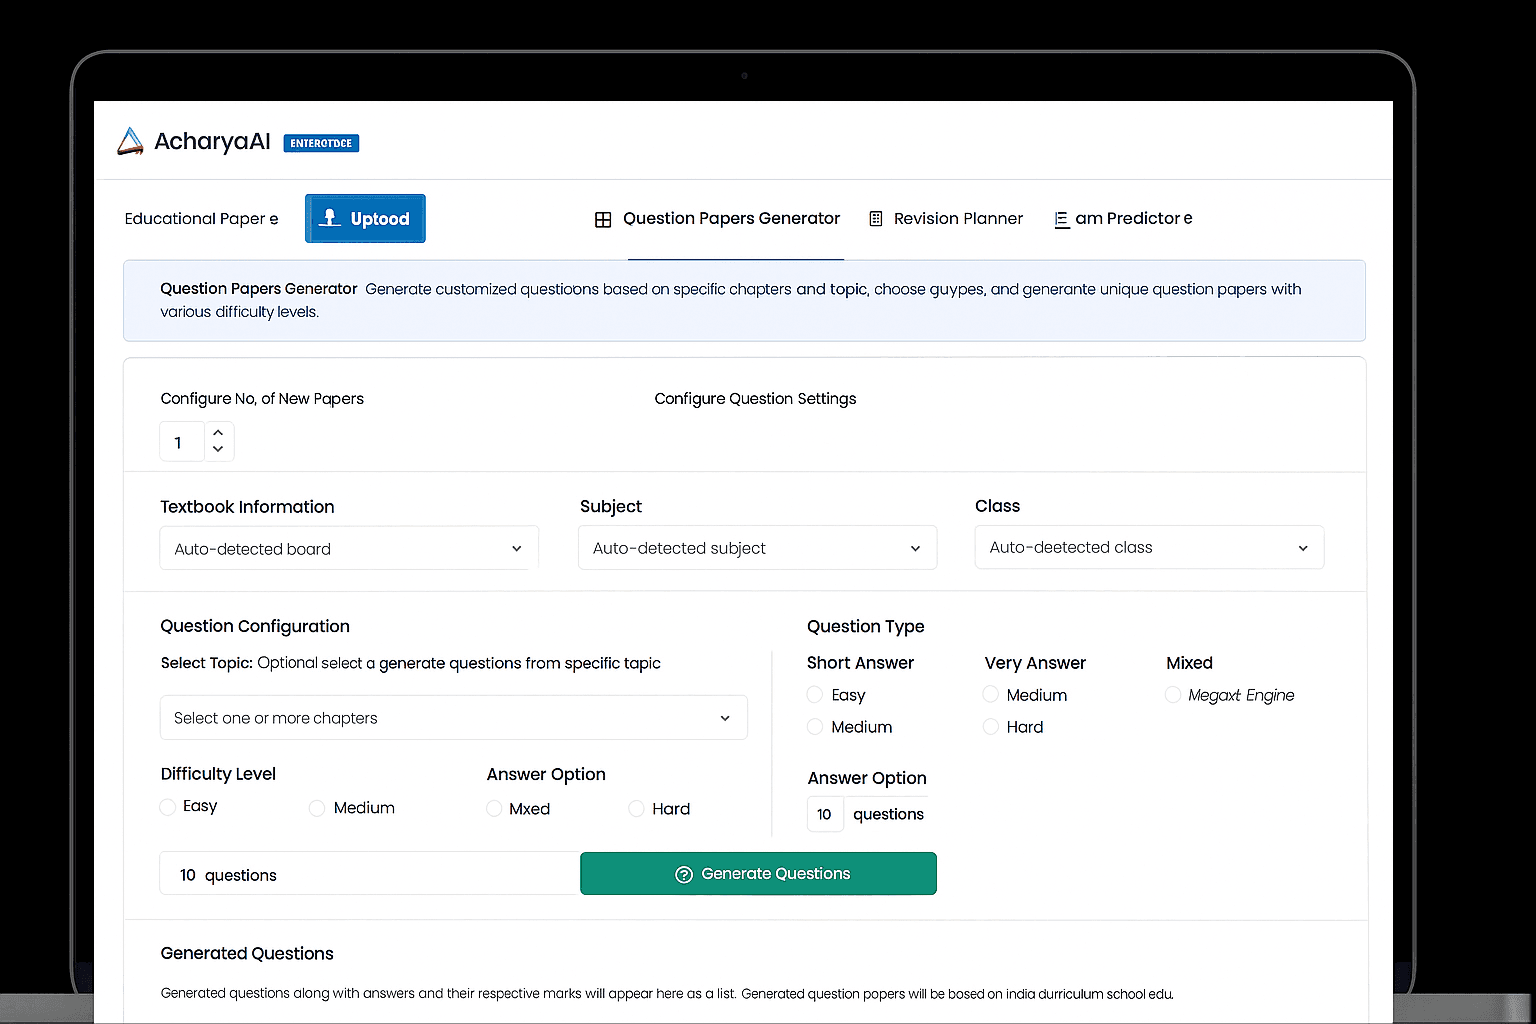Select Mxed radio under Answer Option
1536x1024 pixels.
494,808
